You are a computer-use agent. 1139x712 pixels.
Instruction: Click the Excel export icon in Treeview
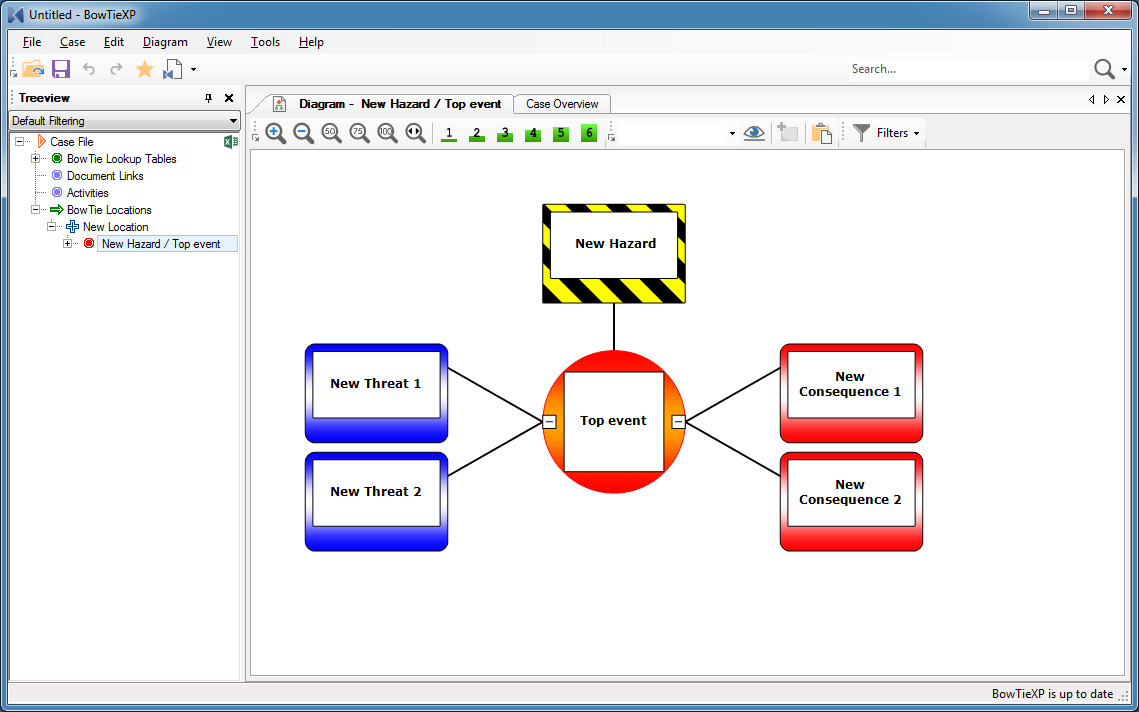(x=231, y=142)
